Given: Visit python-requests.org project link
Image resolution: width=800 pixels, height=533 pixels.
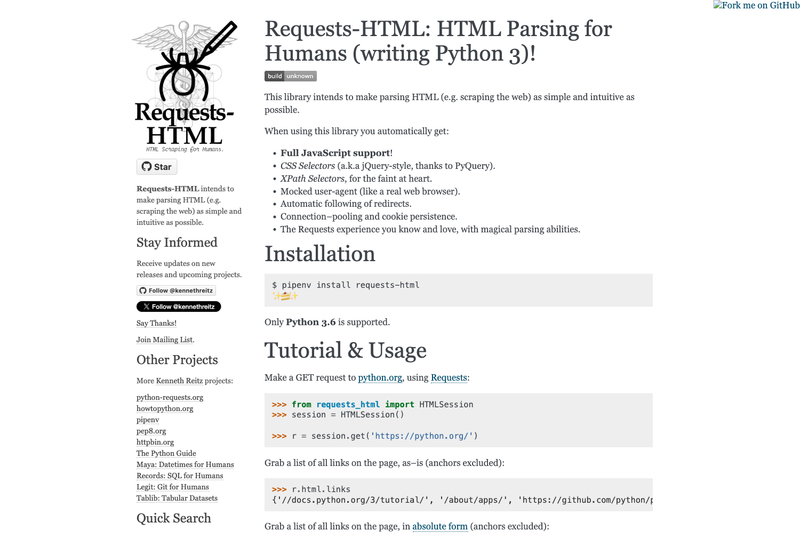Looking at the screenshot, I should pyautogui.click(x=169, y=397).
